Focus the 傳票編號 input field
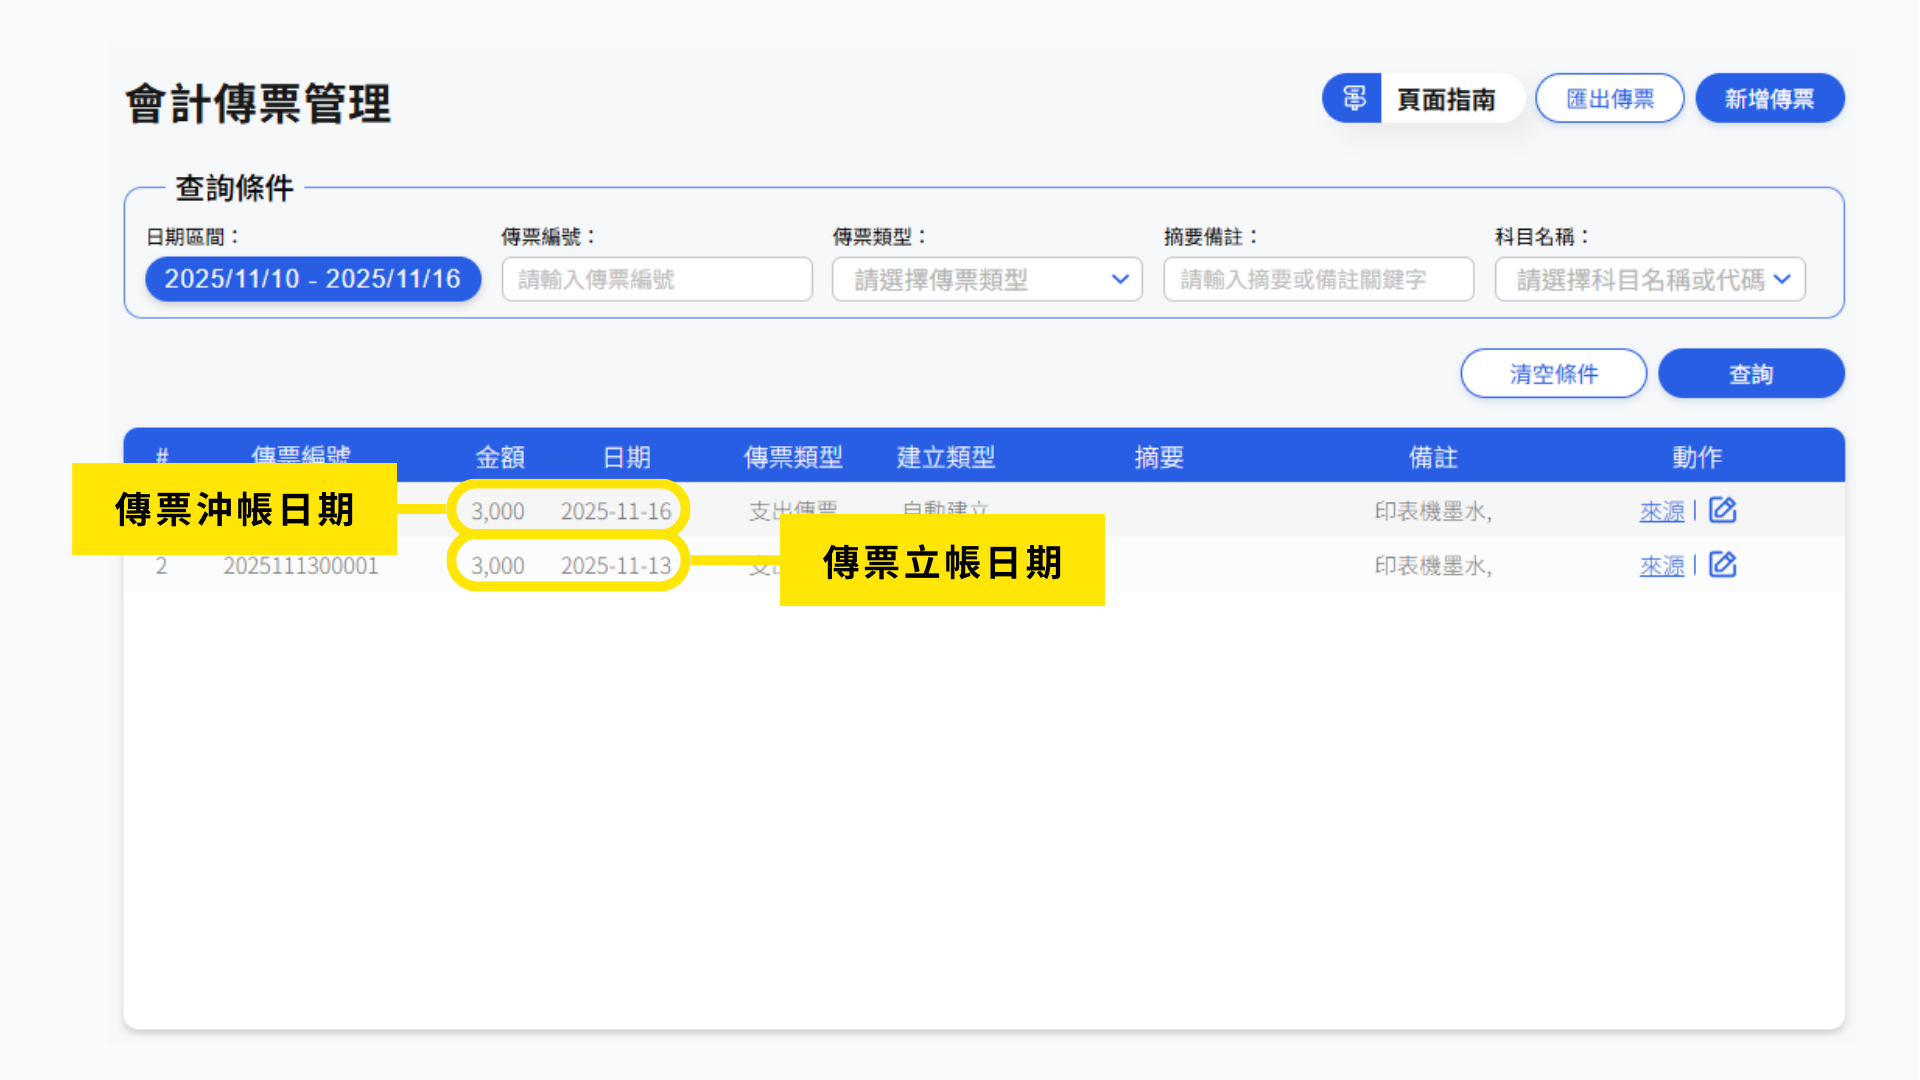The height and width of the screenshot is (1080, 1920). 656,279
